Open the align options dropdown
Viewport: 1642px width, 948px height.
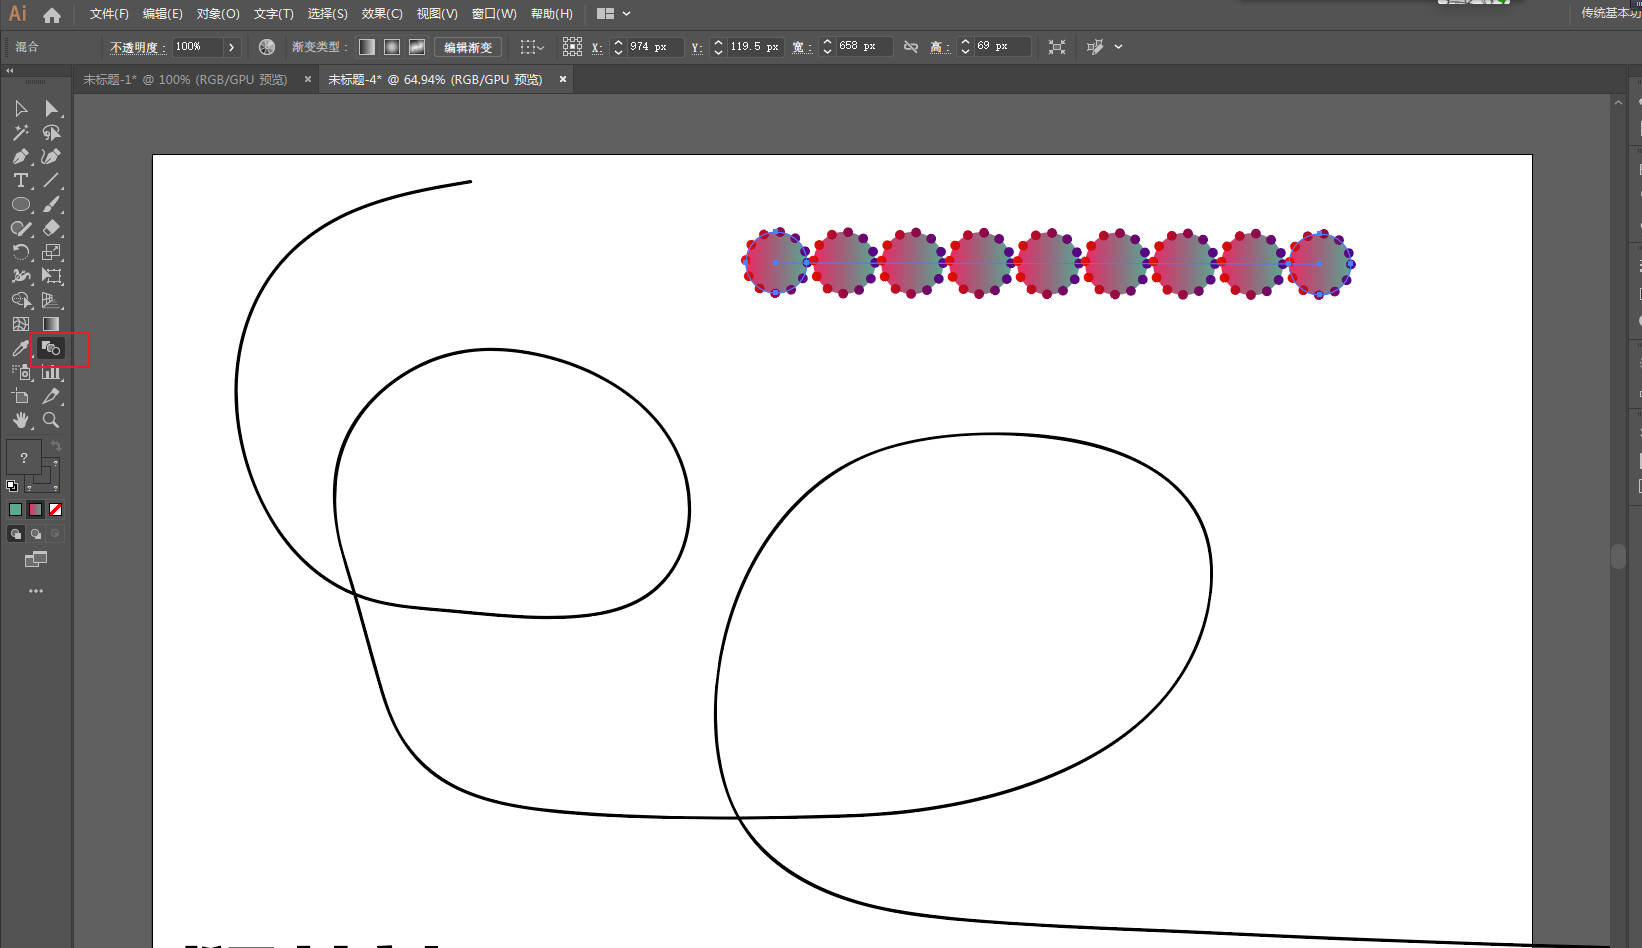click(x=531, y=47)
